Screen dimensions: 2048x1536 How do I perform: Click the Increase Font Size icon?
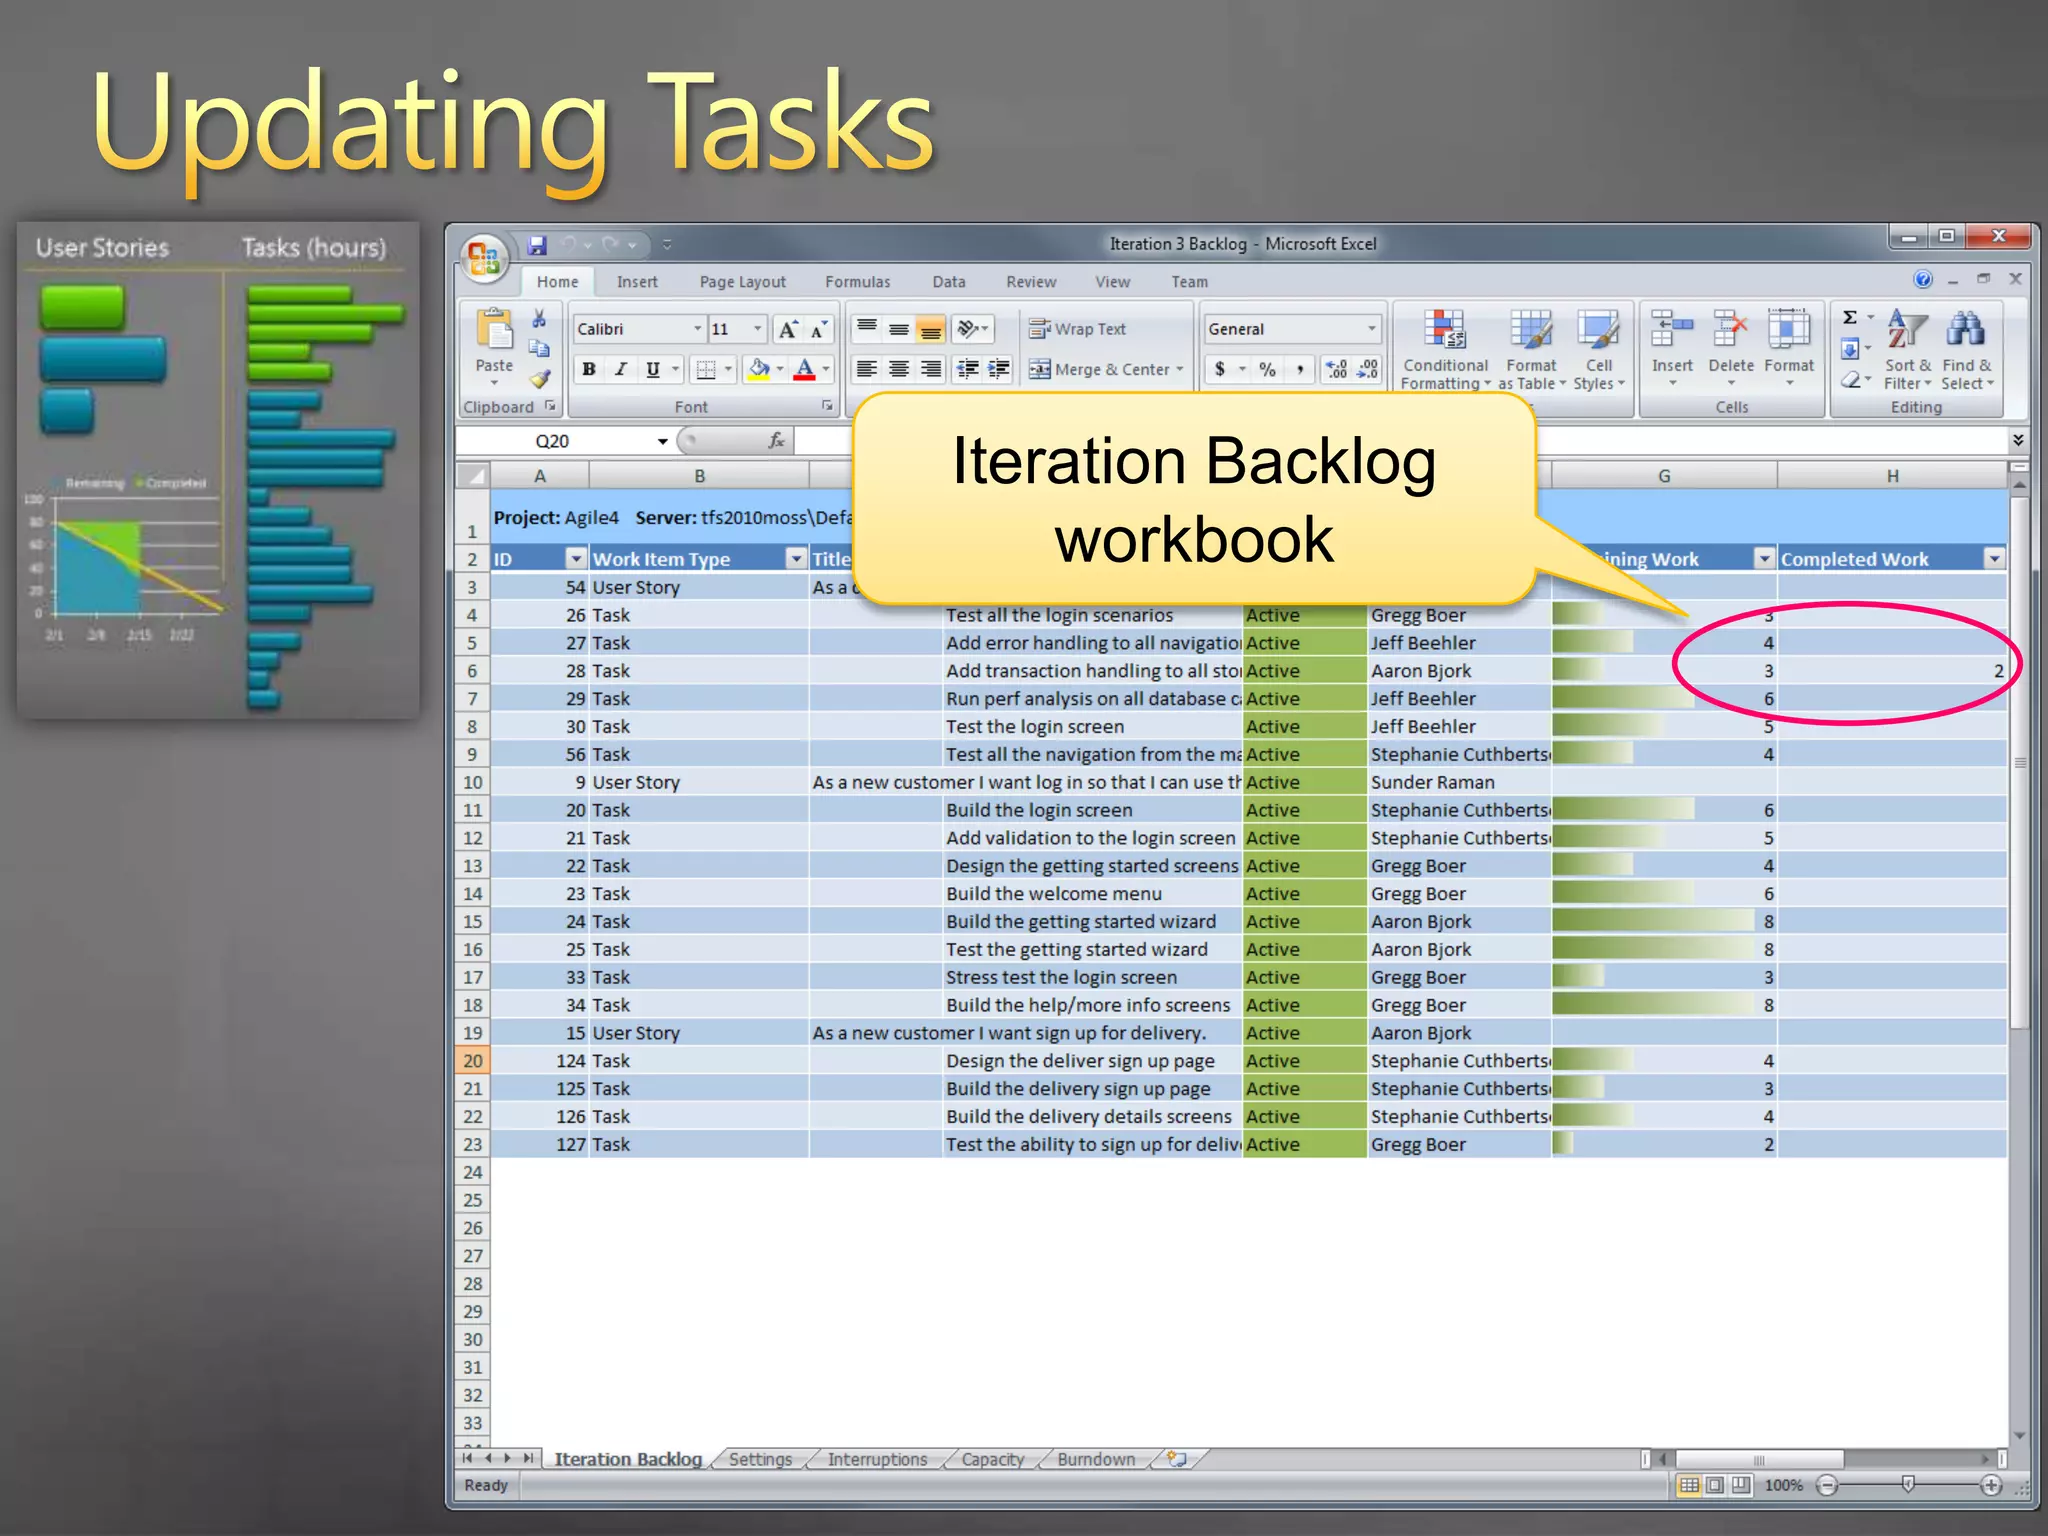point(788,330)
